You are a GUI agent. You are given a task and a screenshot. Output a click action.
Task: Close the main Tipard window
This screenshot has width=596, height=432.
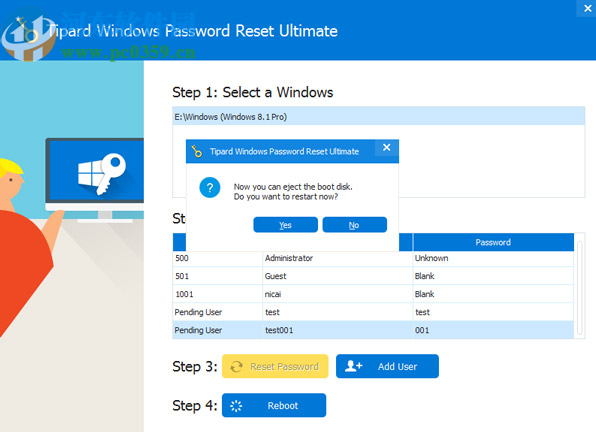(x=587, y=8)
